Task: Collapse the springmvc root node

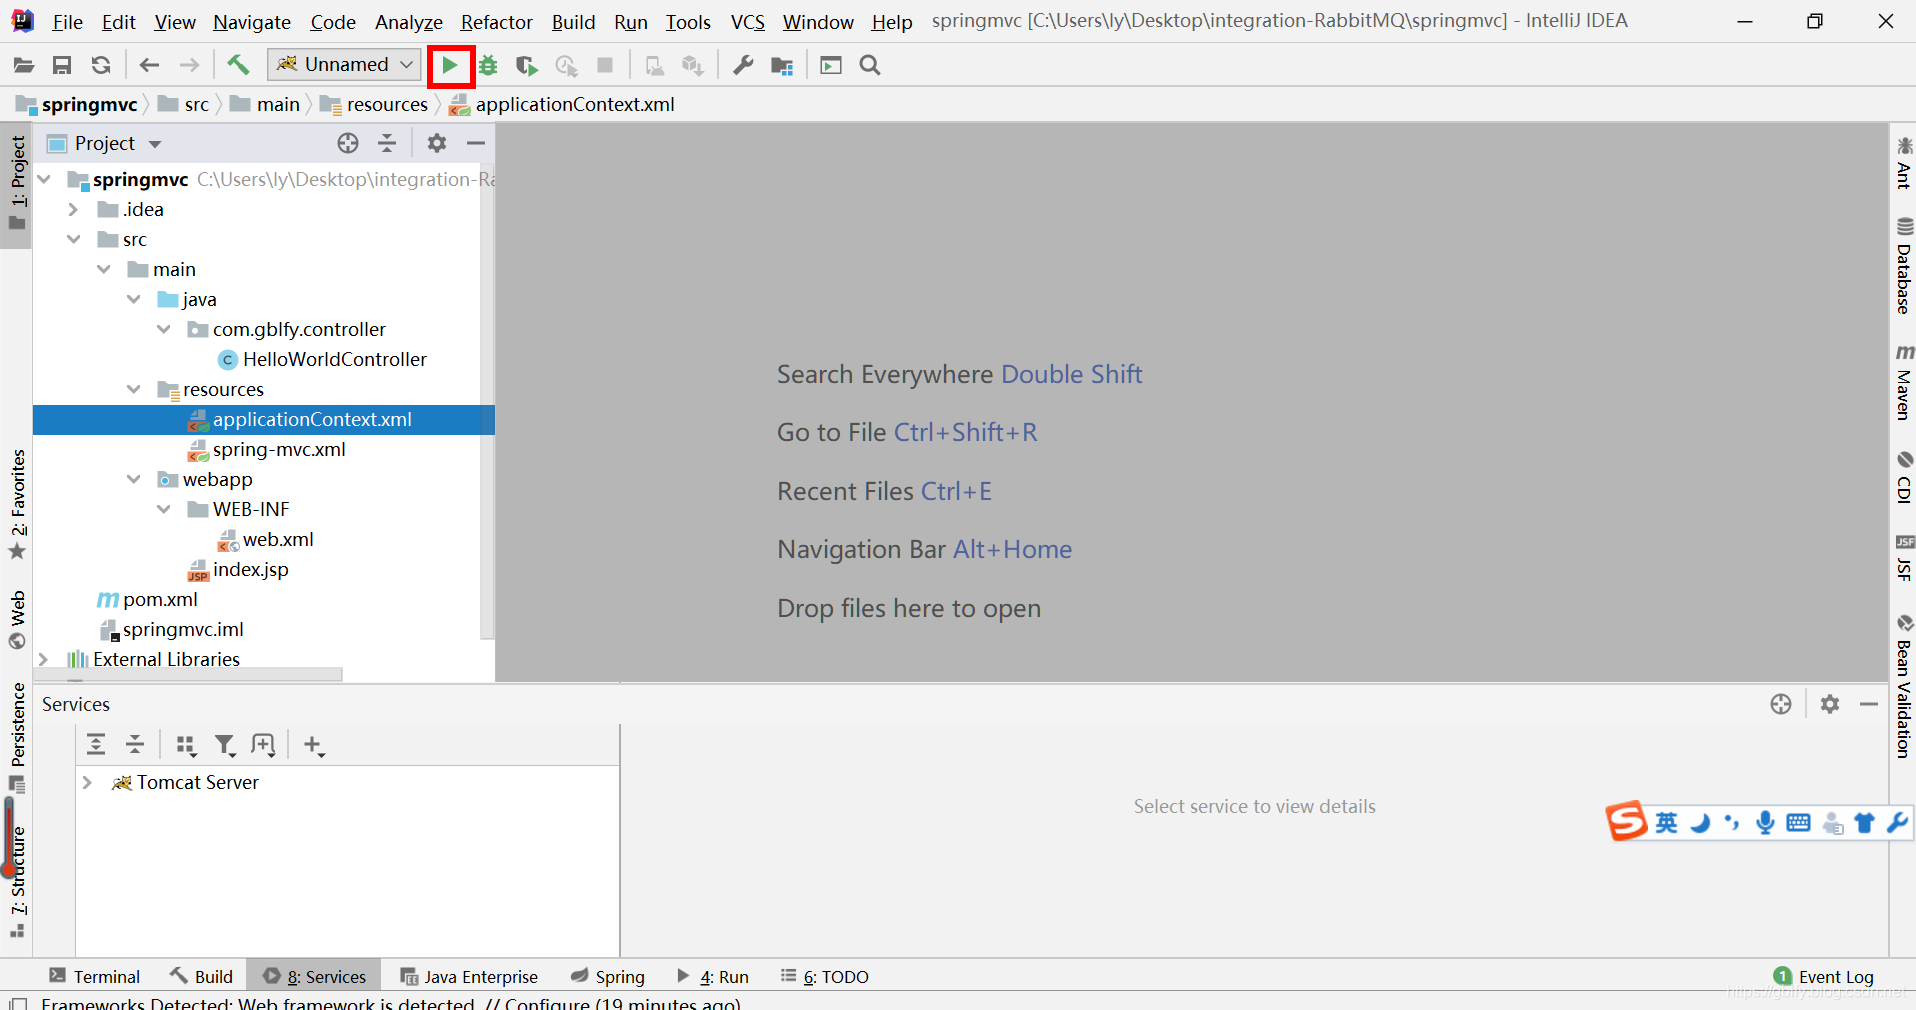Action: click(x=44, y=179)
